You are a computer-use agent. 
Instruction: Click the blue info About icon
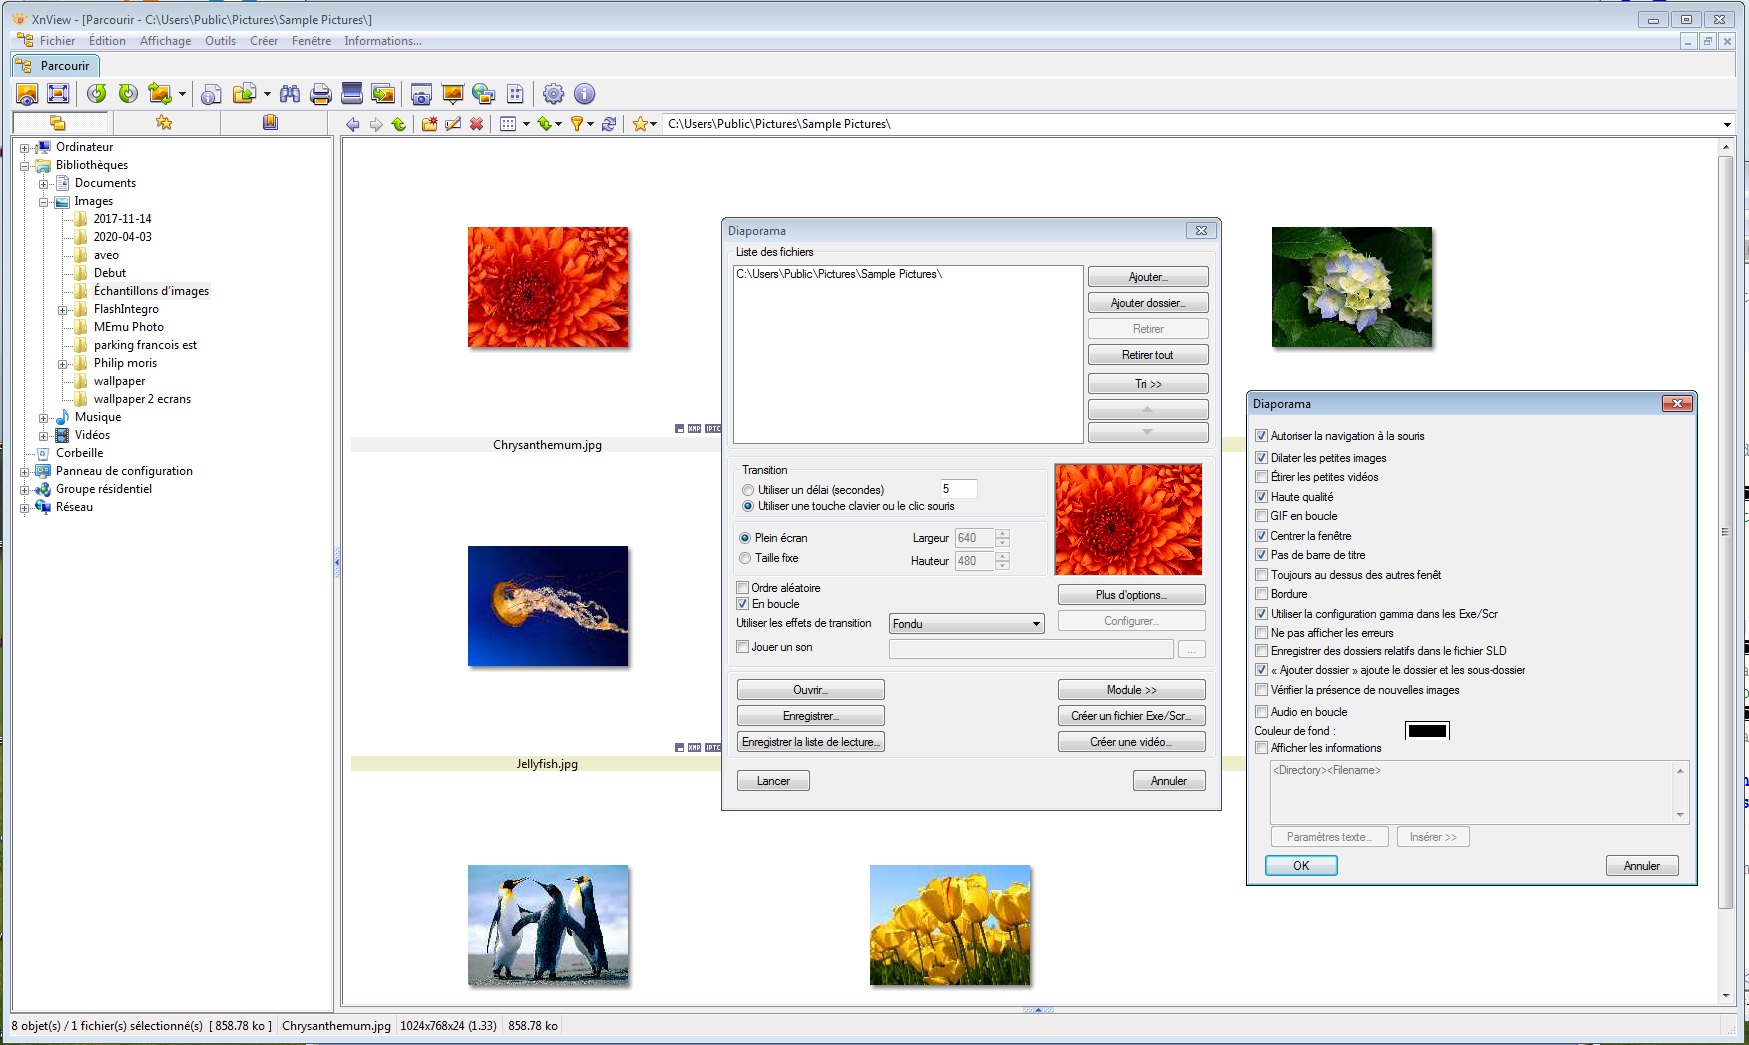585,94
